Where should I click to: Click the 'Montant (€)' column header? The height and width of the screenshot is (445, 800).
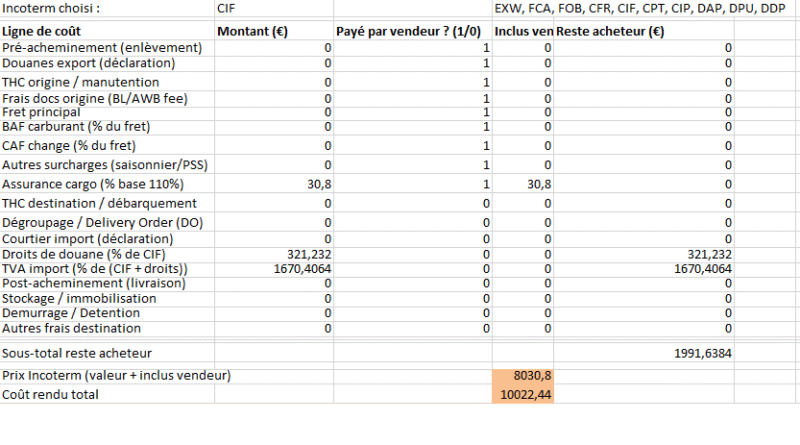274,31
